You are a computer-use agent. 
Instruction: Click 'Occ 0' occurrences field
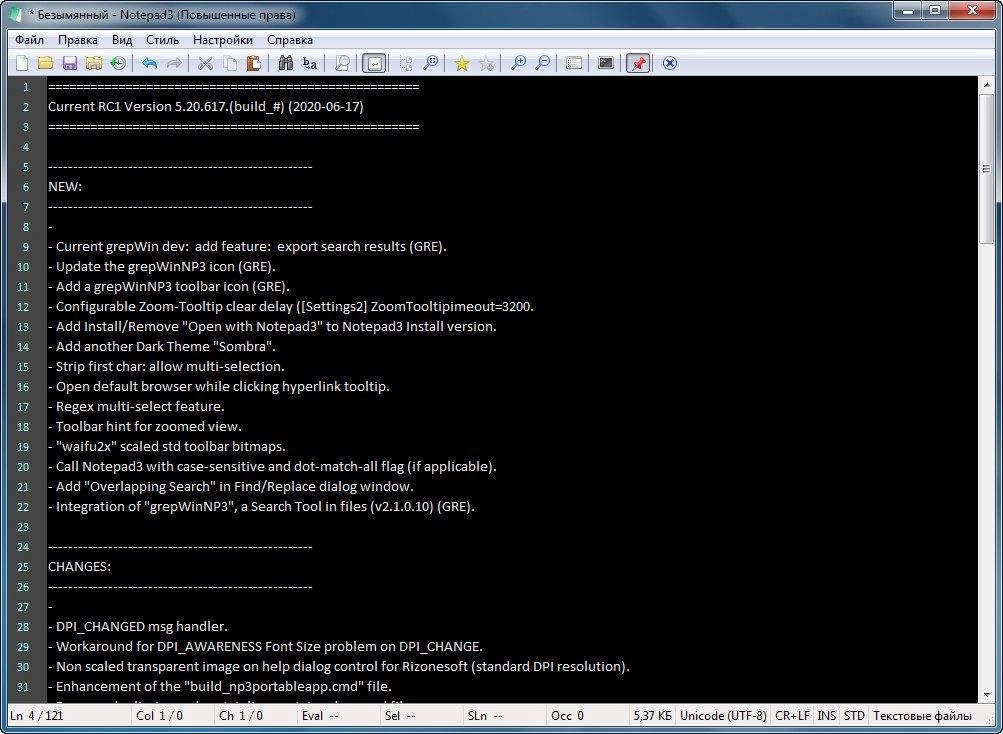(586, 715)
